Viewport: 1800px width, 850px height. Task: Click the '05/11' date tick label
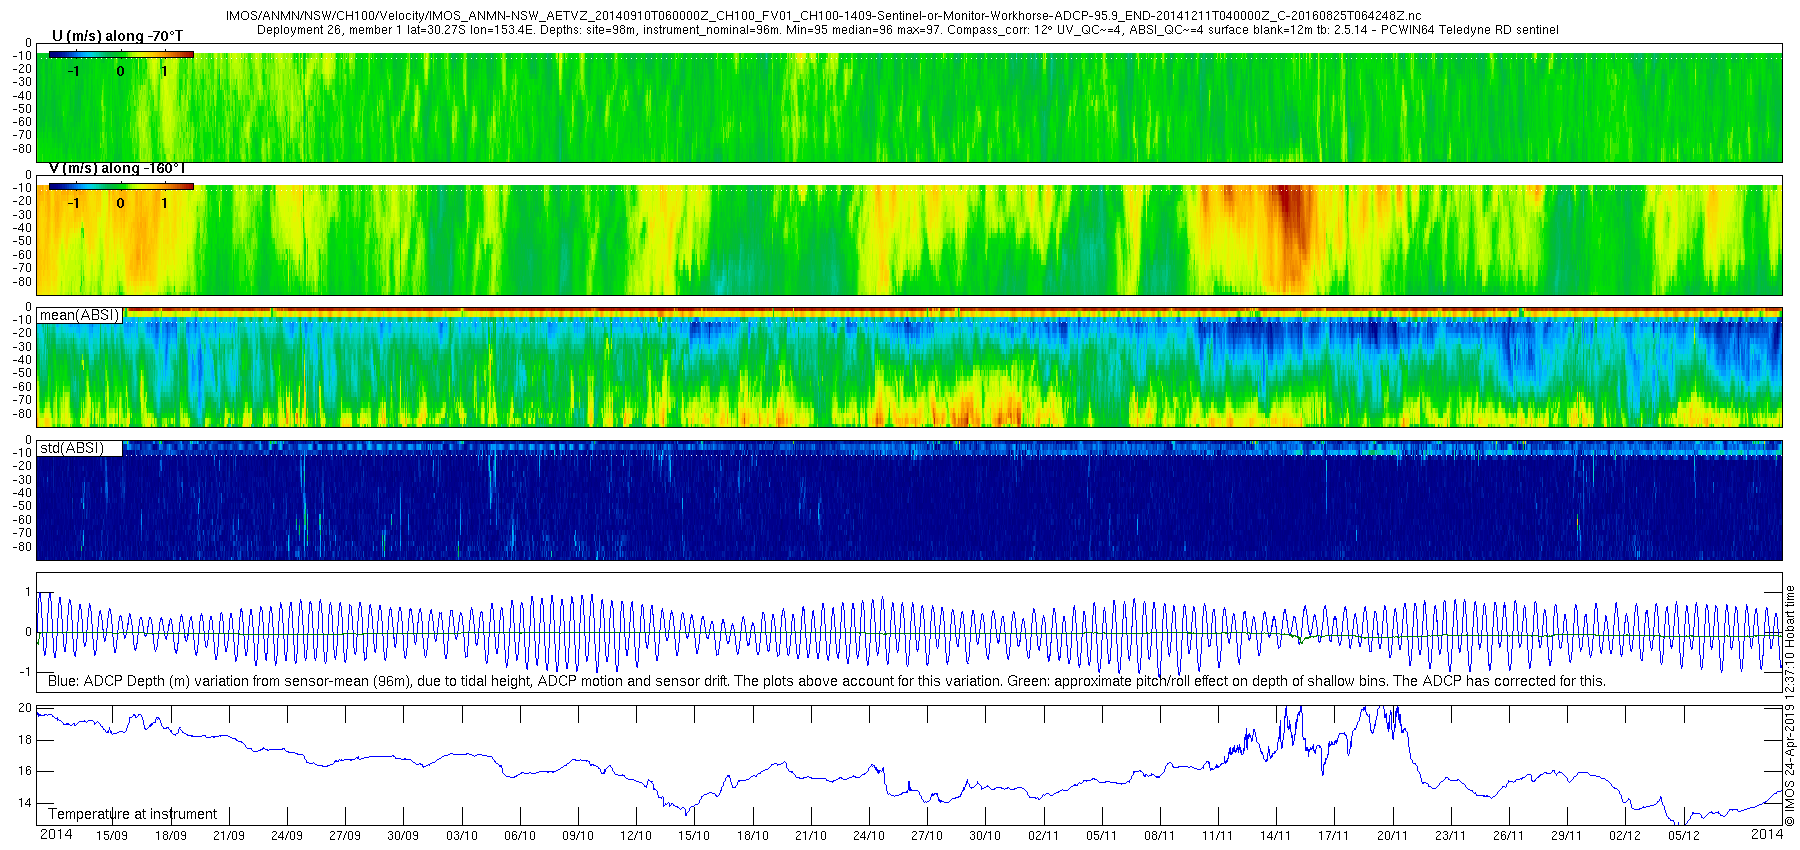pos(1101,836)
